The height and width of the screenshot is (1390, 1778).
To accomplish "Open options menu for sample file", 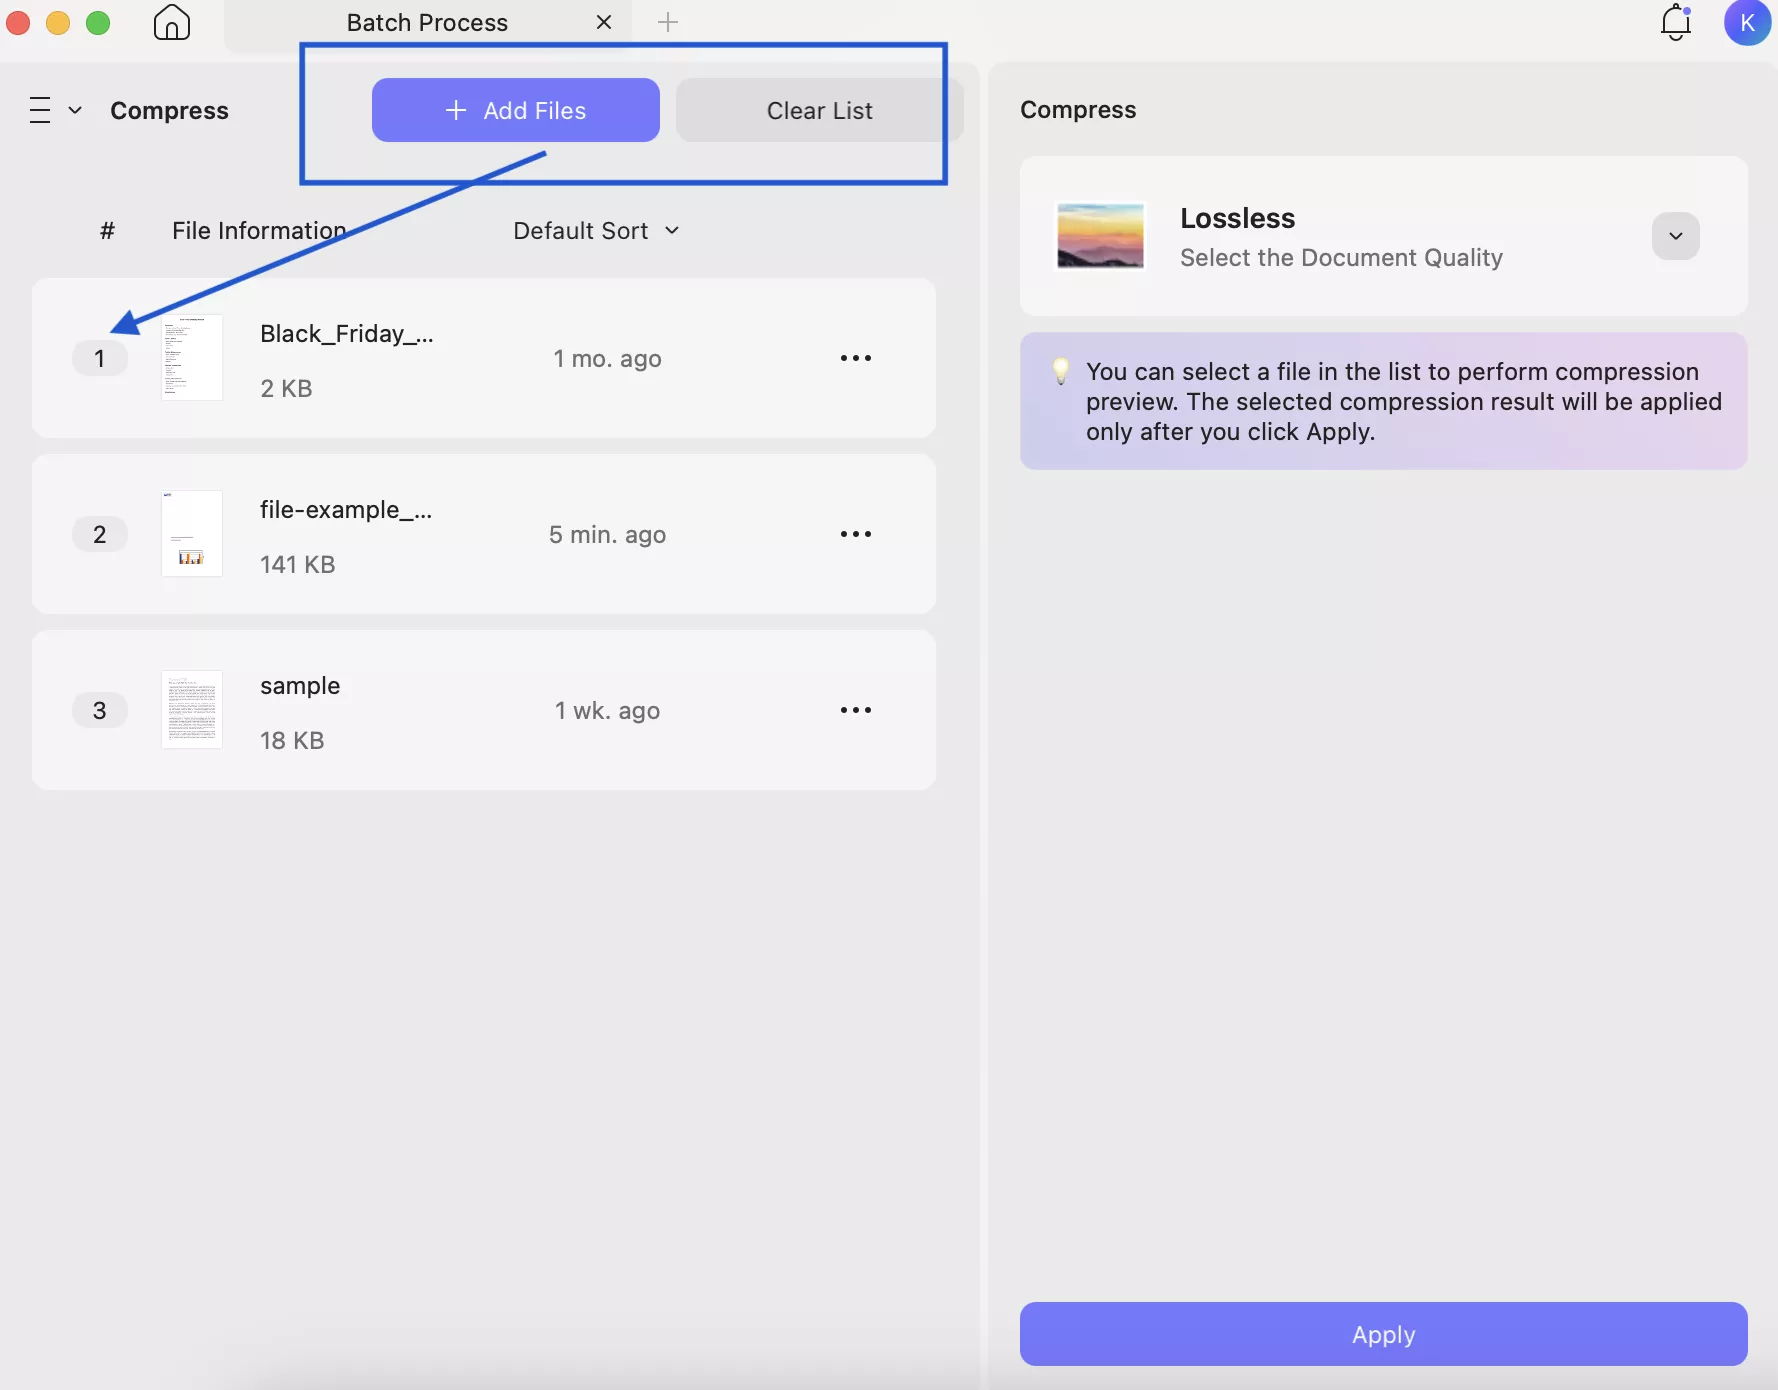I will [x=856, y=710].
